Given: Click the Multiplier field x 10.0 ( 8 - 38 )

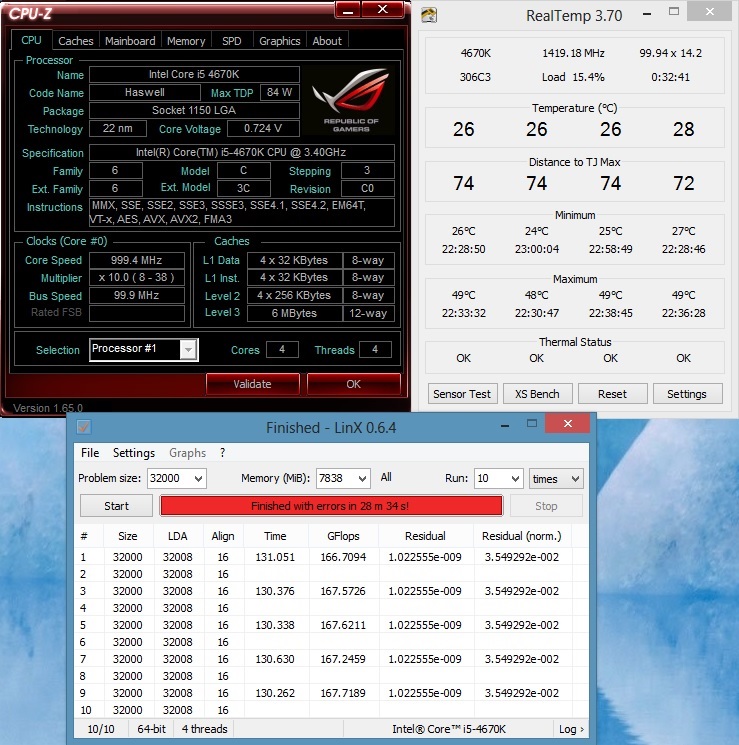Looking at the screenshot, I should [137, 277].
